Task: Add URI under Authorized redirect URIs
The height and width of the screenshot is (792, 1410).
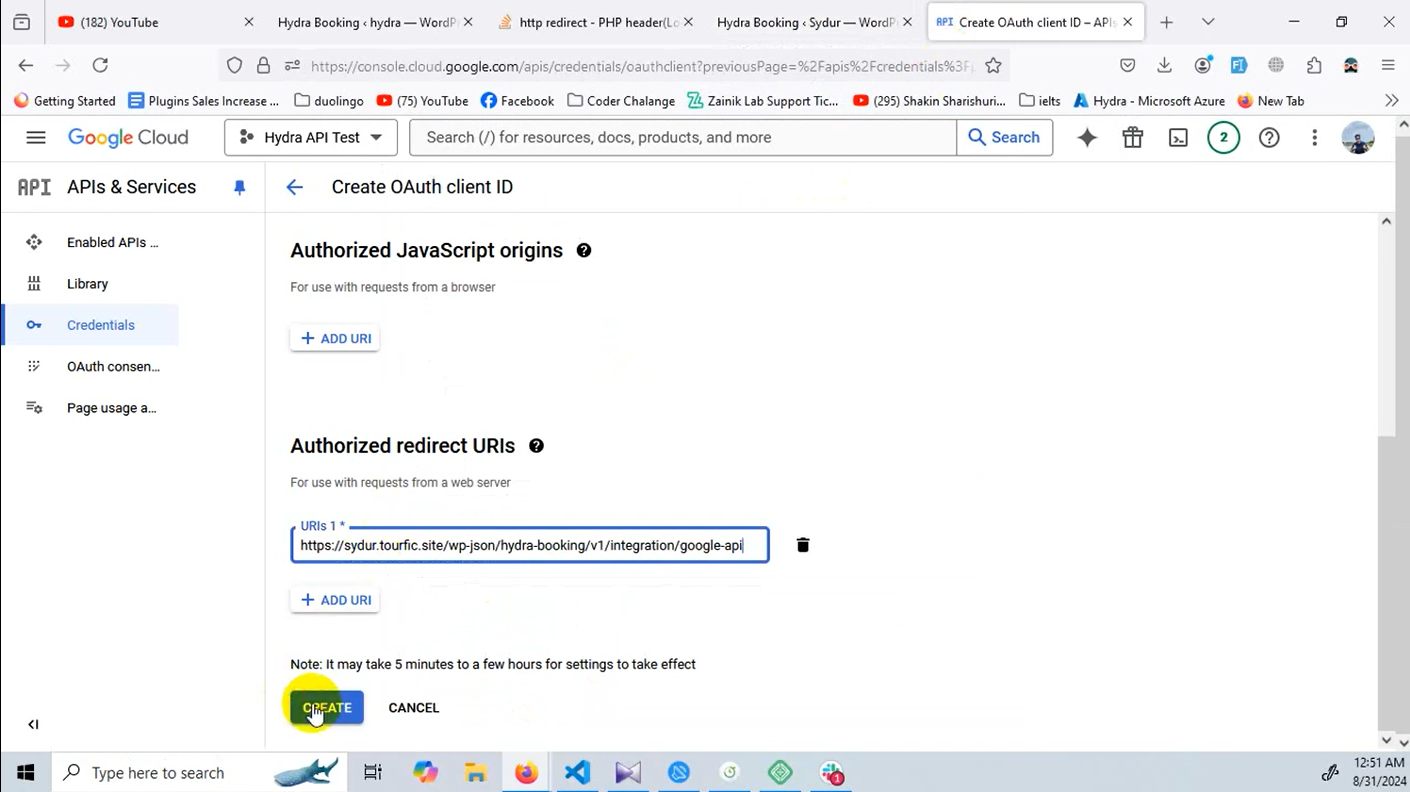Action: click(335, 600)
